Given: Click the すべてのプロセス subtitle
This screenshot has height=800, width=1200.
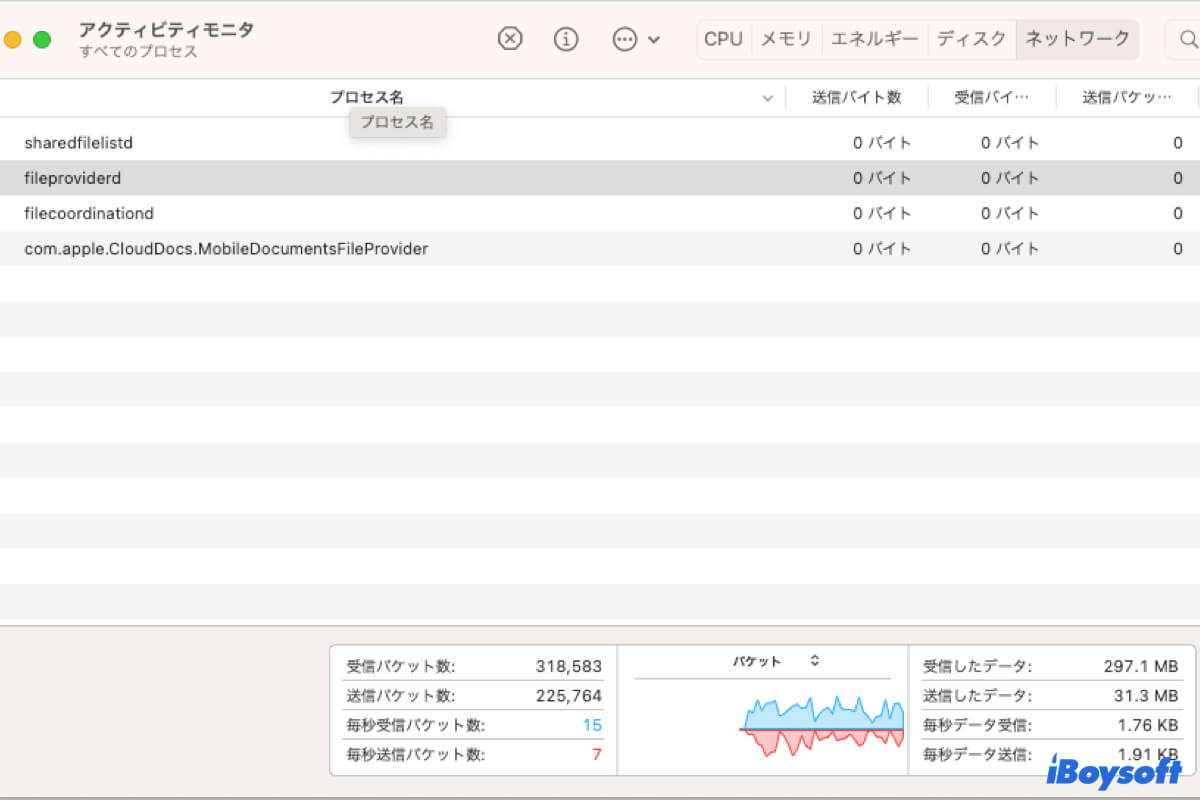Looking at the screenshot, I should coord(138,52).
